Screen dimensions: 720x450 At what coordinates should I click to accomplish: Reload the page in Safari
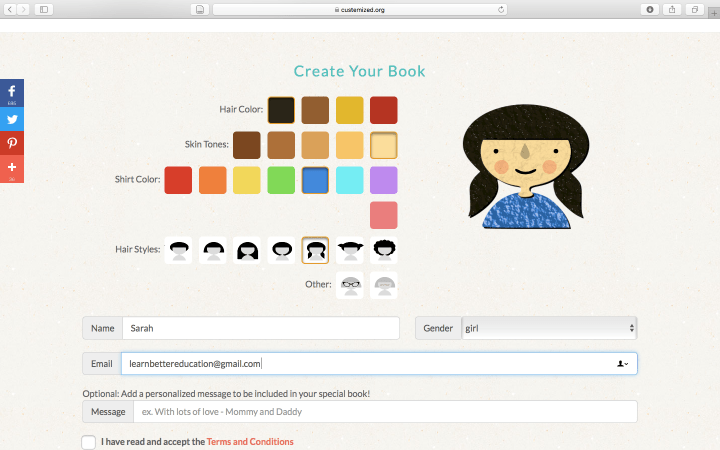[500, 9]
